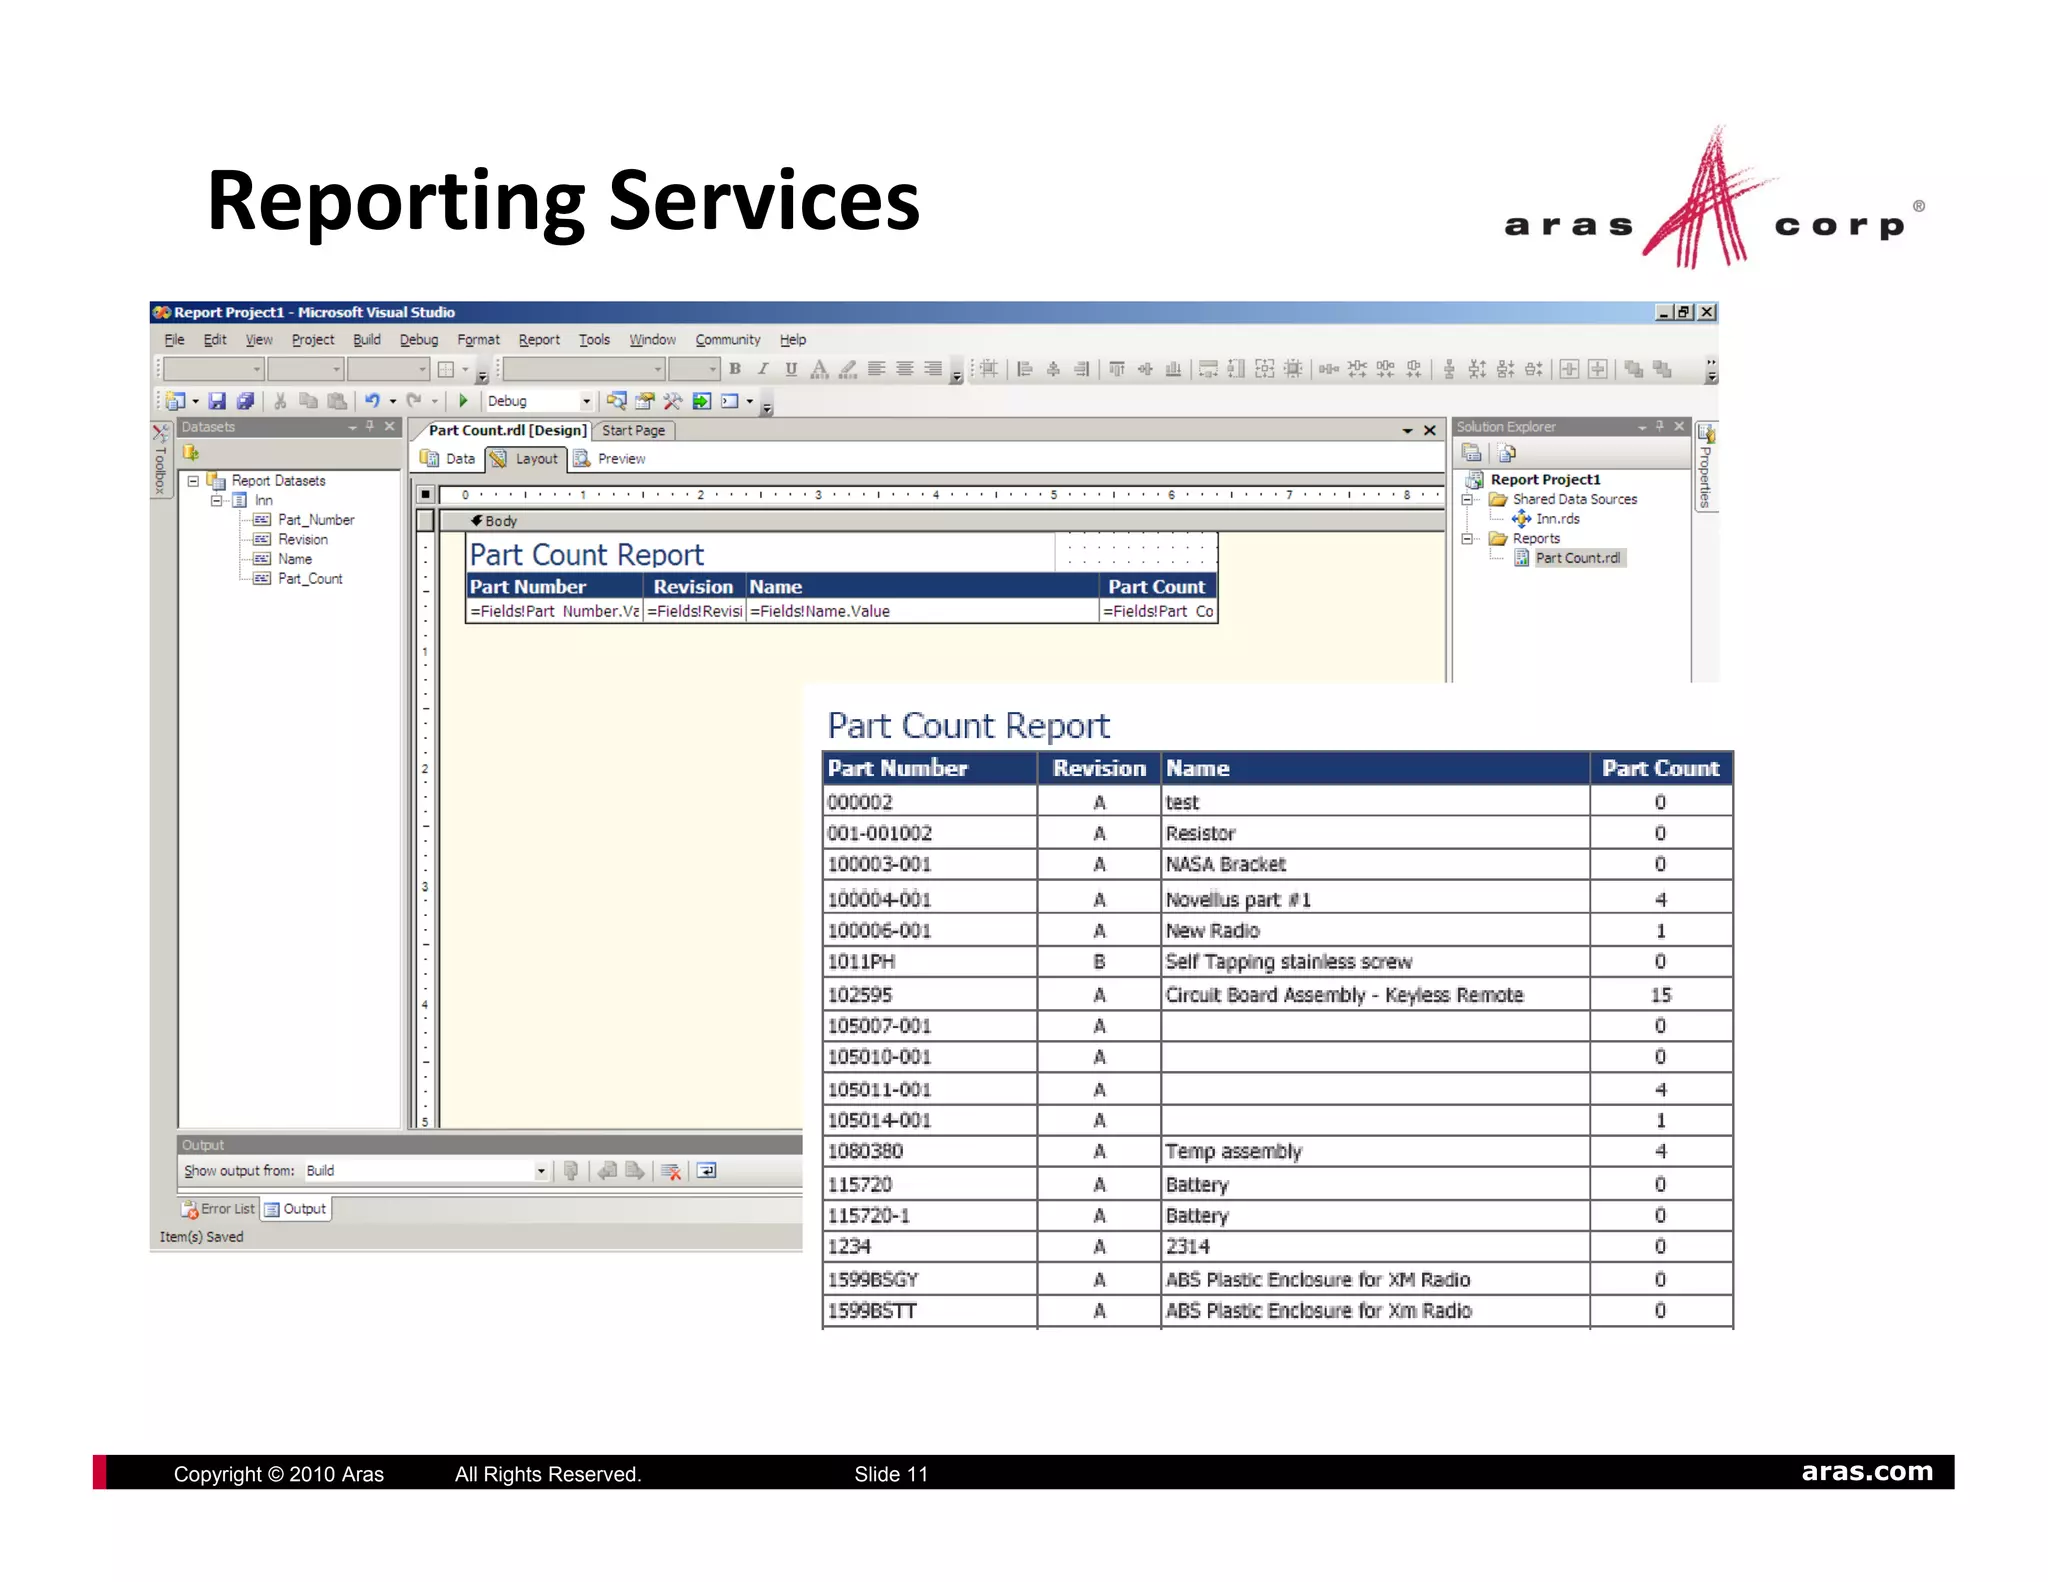Open the font size combo box
Screen dimensions: 2048x1582
694,369
